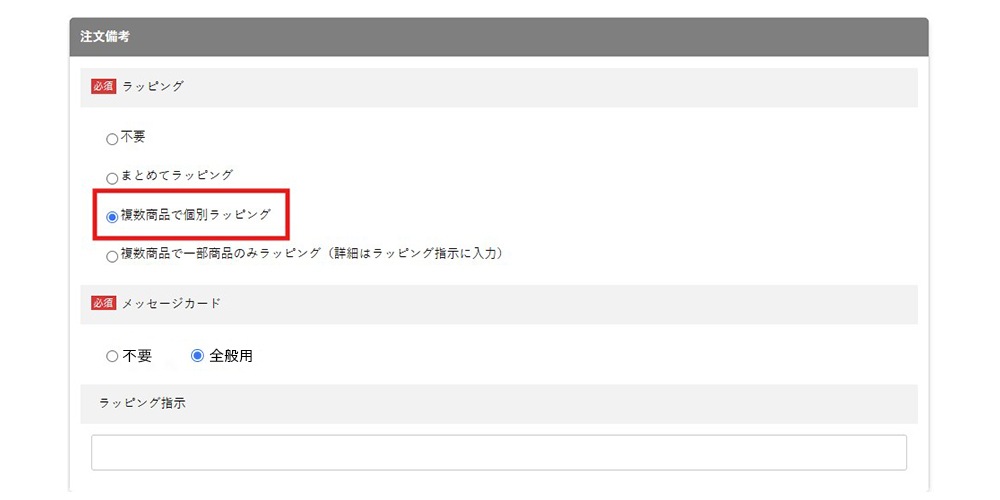Click the 必須 badge beside ラッピング
The width and height of the screenshot is (1000, 500).
click(103, 87)
